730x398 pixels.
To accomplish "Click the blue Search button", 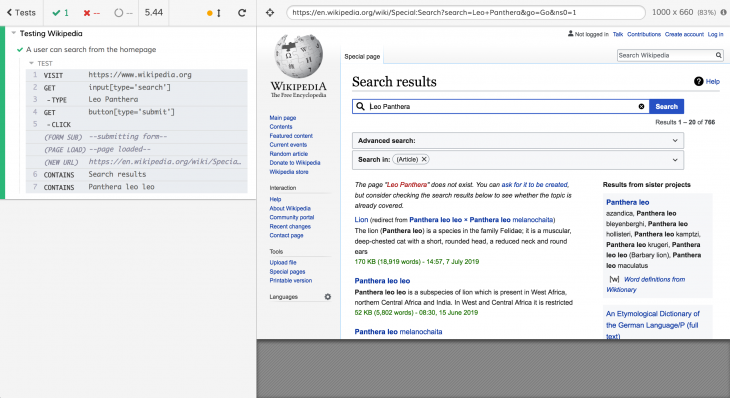I will click(x=666, y=107).
